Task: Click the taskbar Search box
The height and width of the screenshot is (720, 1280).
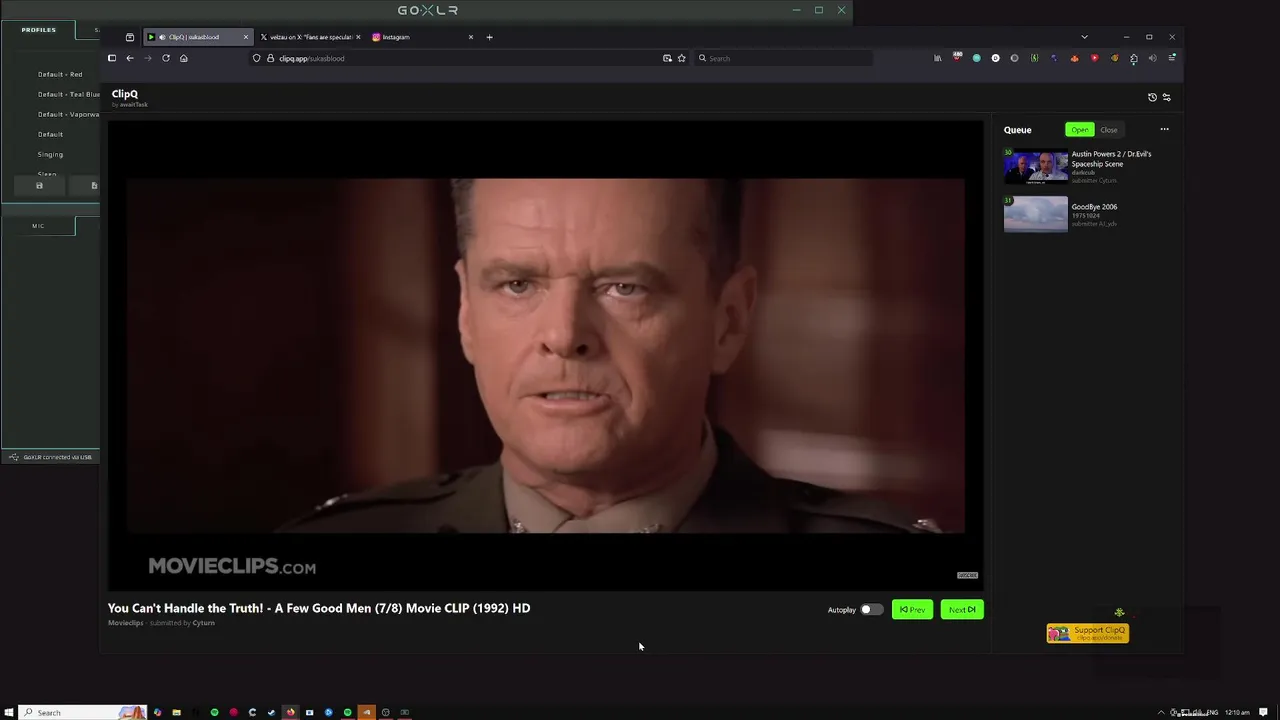Action: [83, 712]
